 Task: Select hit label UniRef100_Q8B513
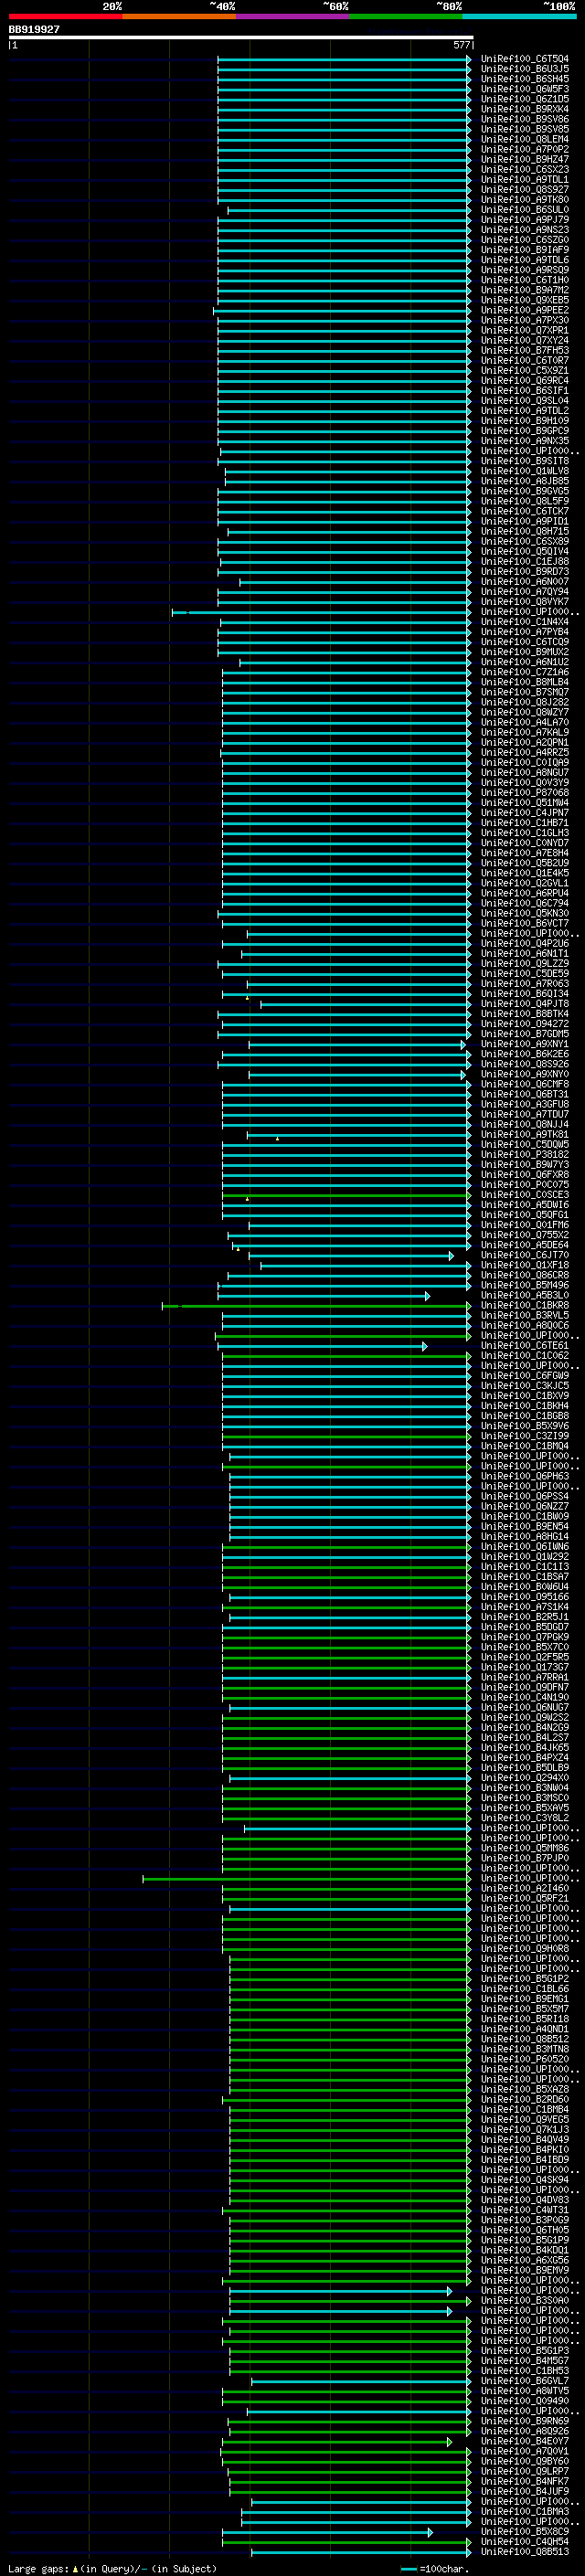(525, 2552)
